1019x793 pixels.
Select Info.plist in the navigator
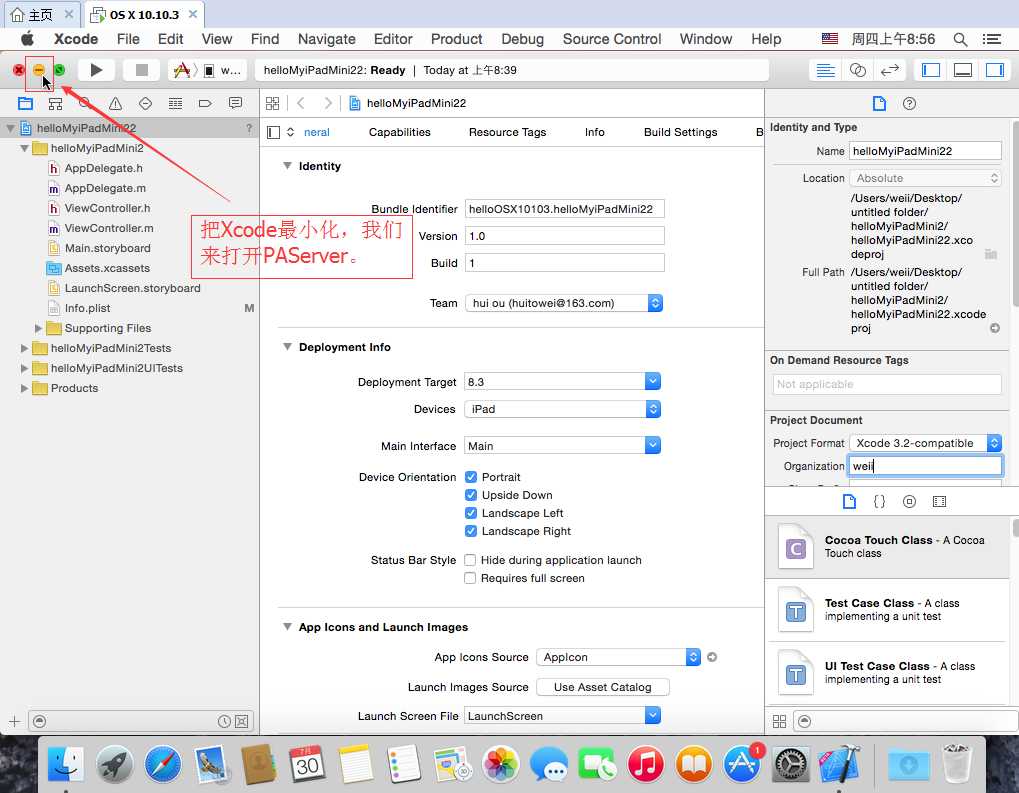click(x=88, y=308)
